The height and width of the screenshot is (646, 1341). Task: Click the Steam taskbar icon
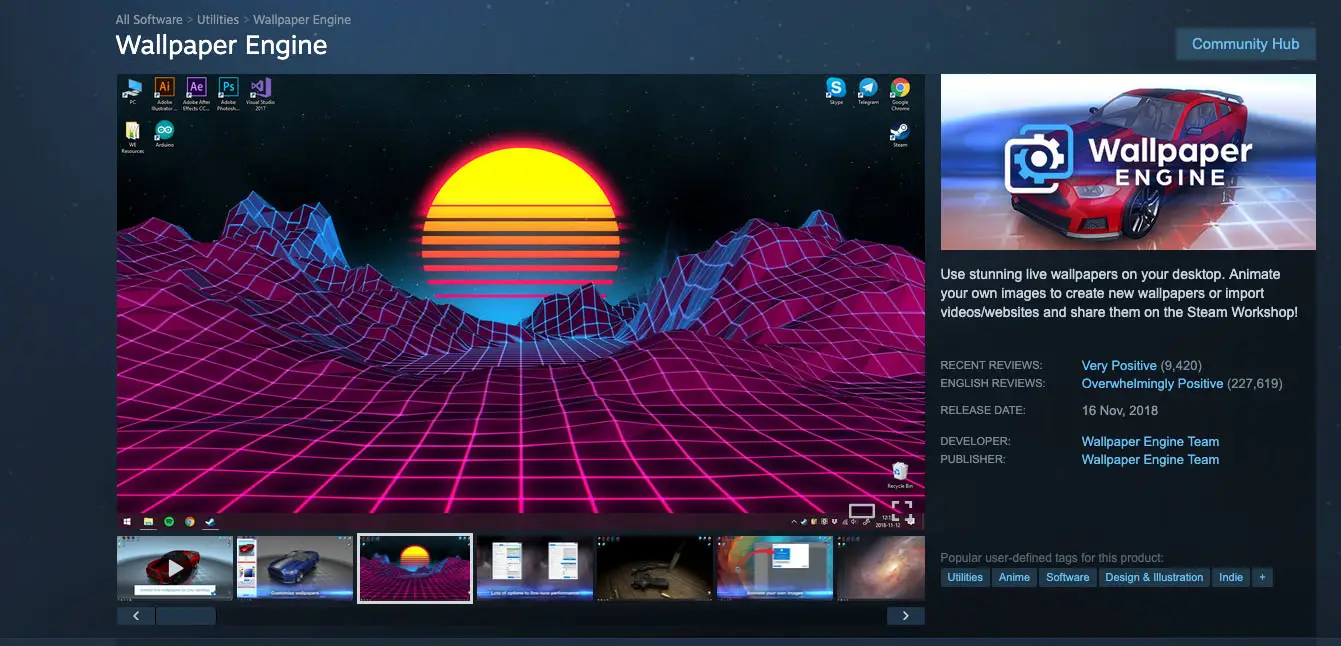(210, 521)
